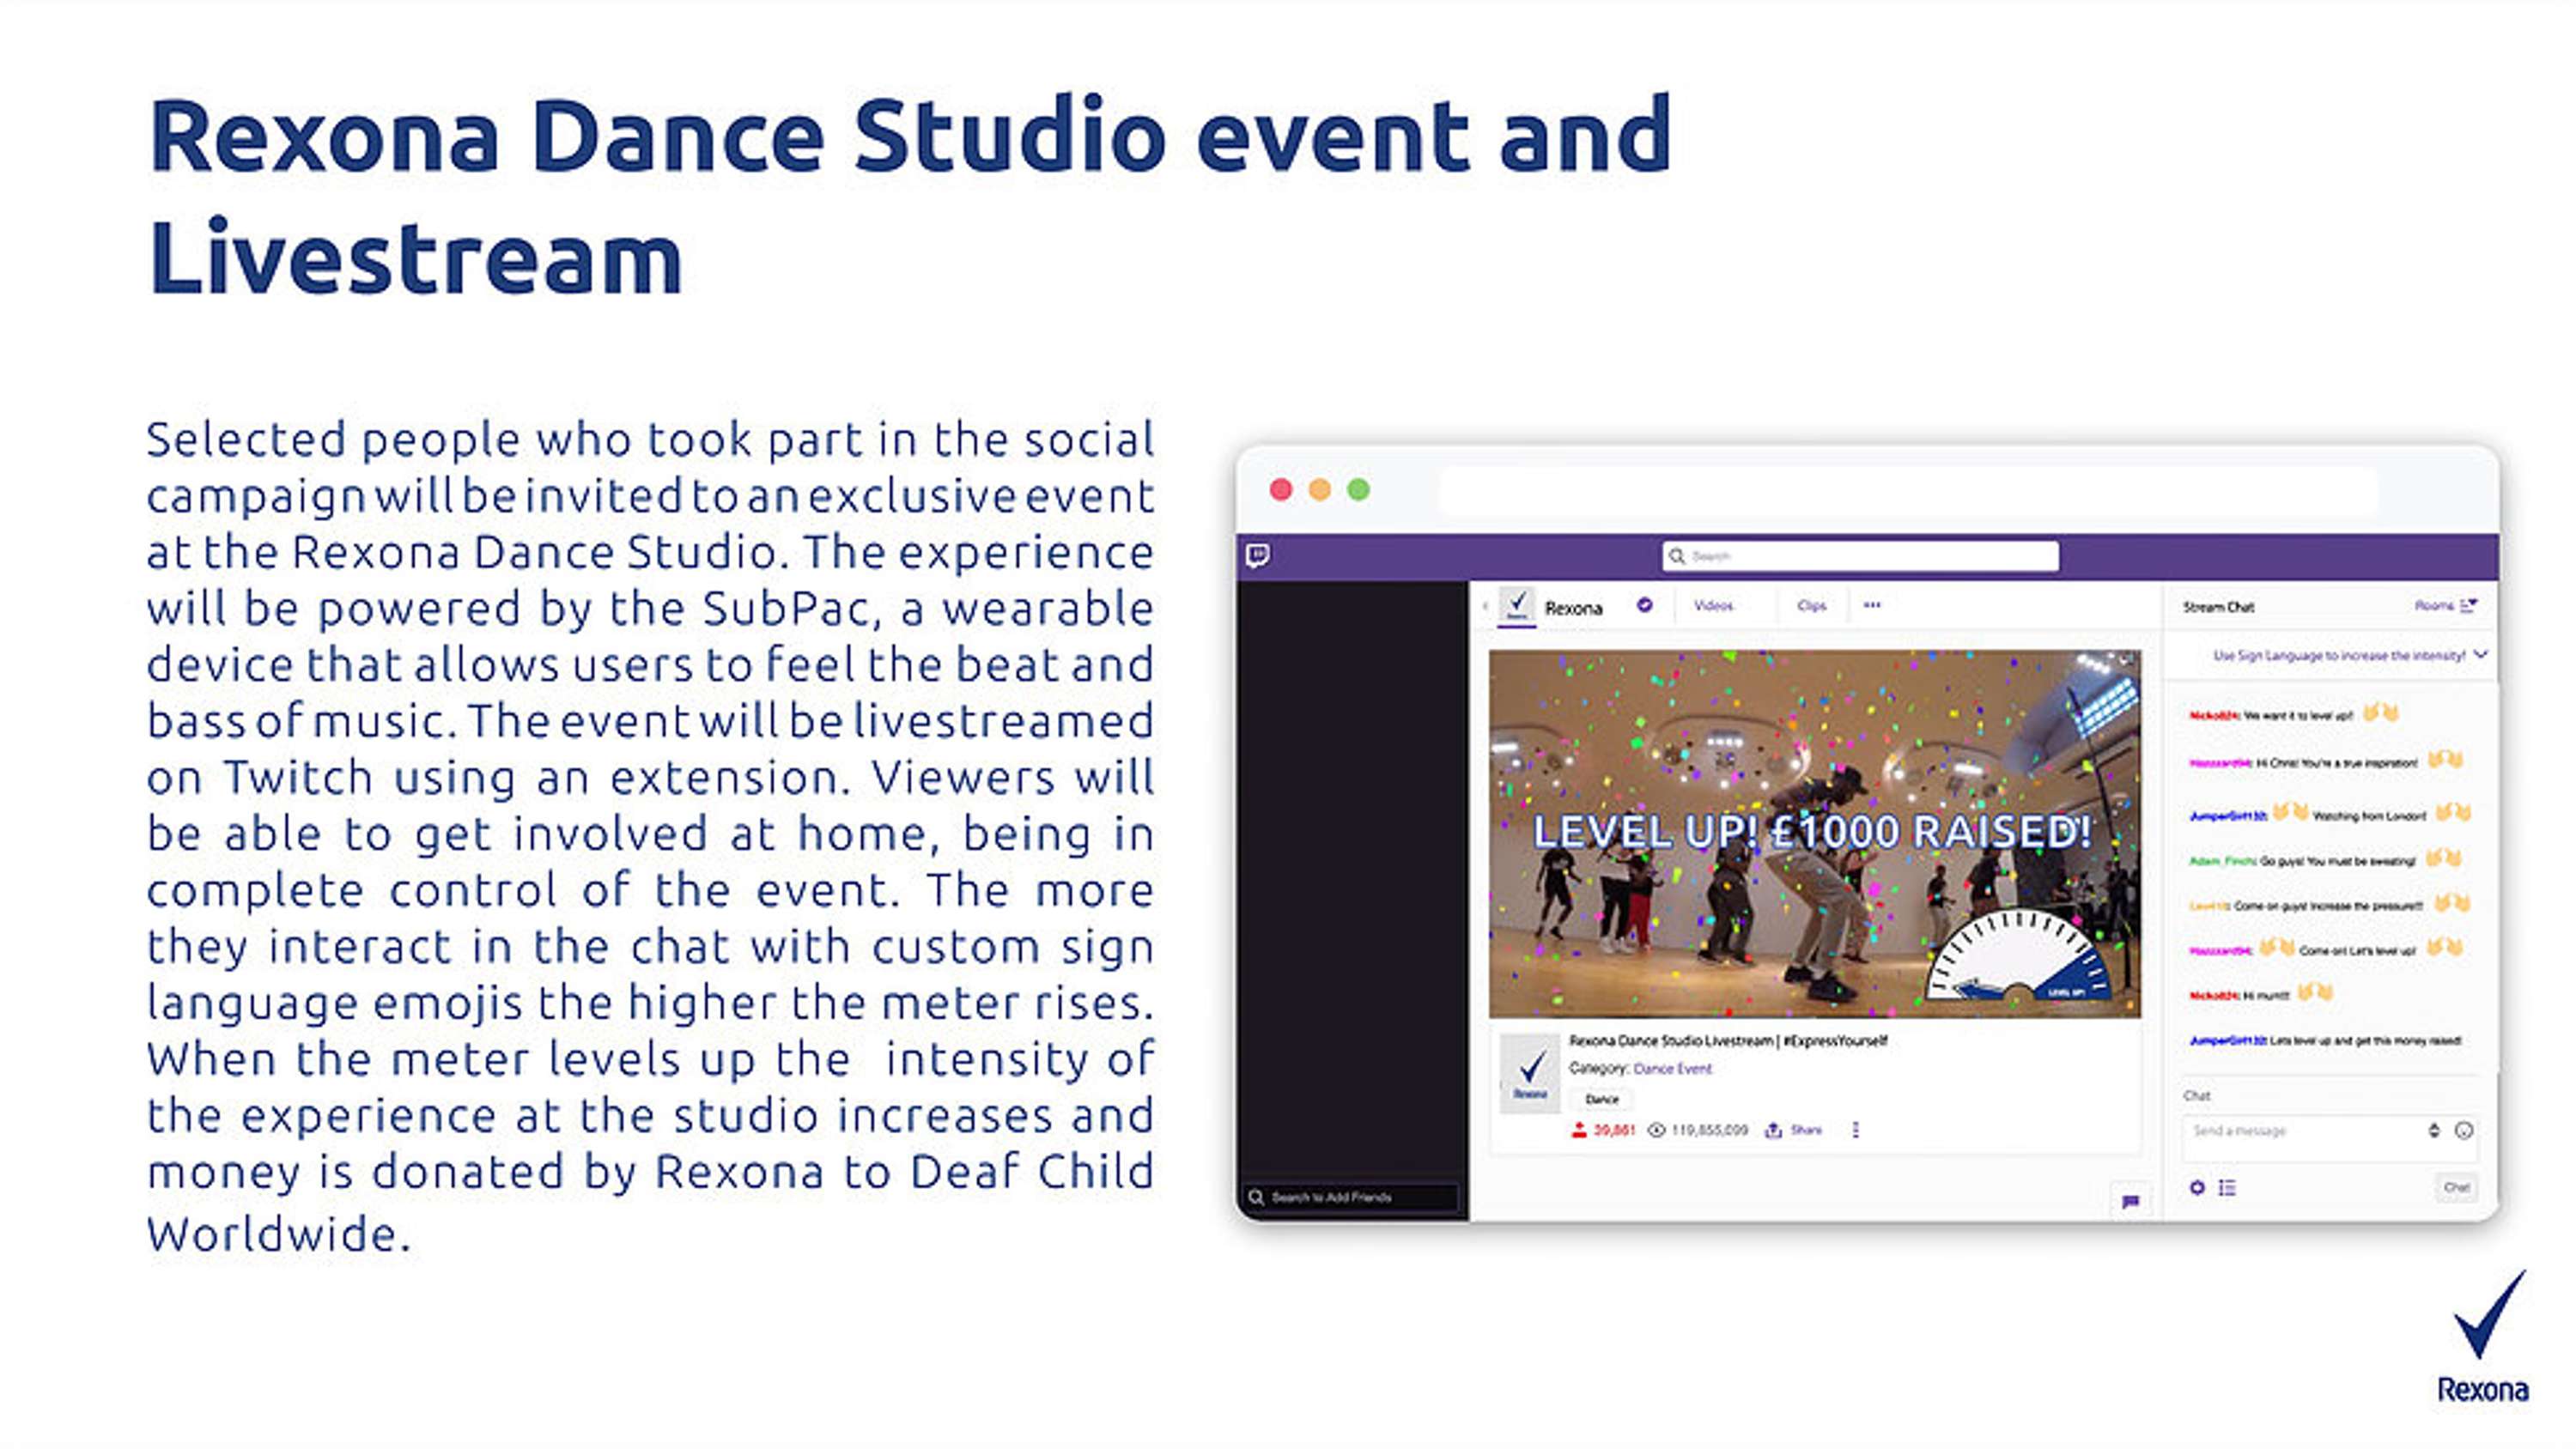Image resolution: width=2576 pixels, height=1449 pixels.
Task: Click the stepper arrows in message box
Action: pos(2433,1130)
